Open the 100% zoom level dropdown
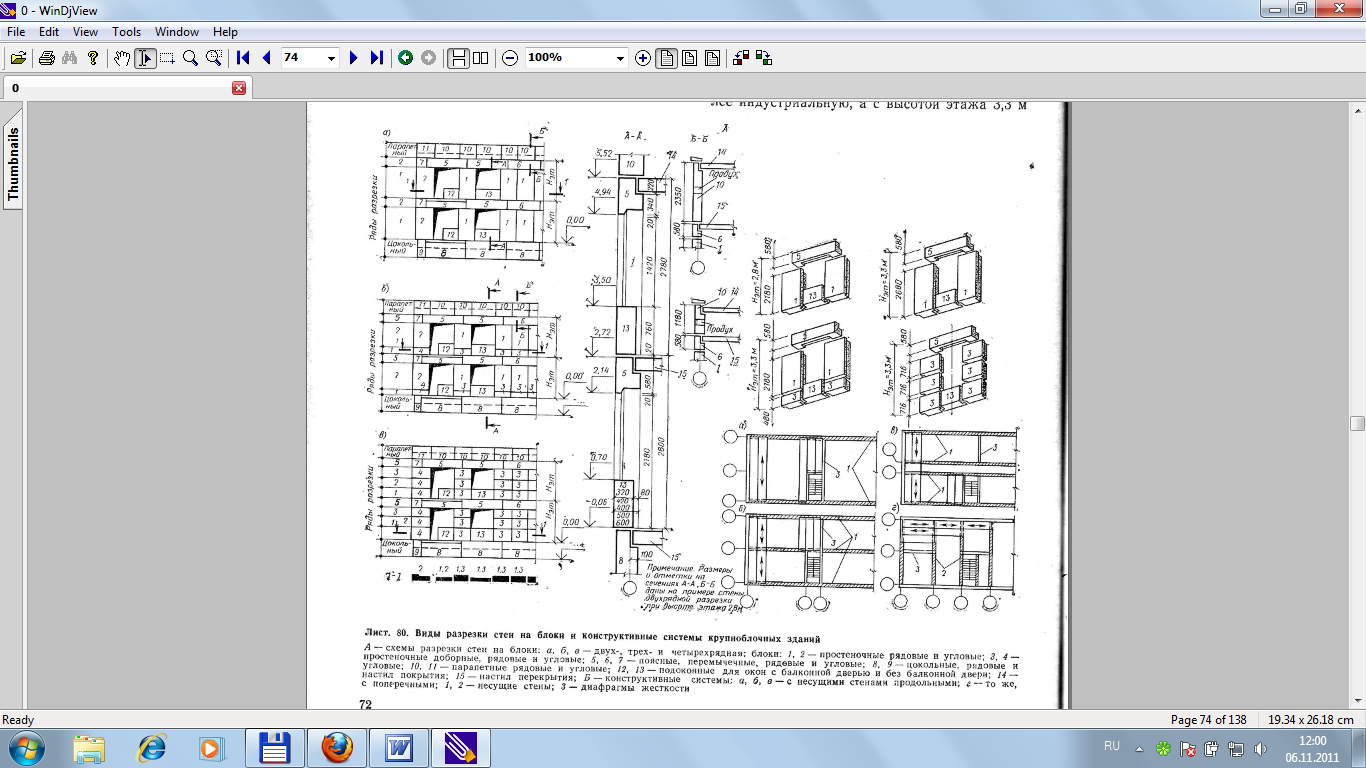 (621, 58)
